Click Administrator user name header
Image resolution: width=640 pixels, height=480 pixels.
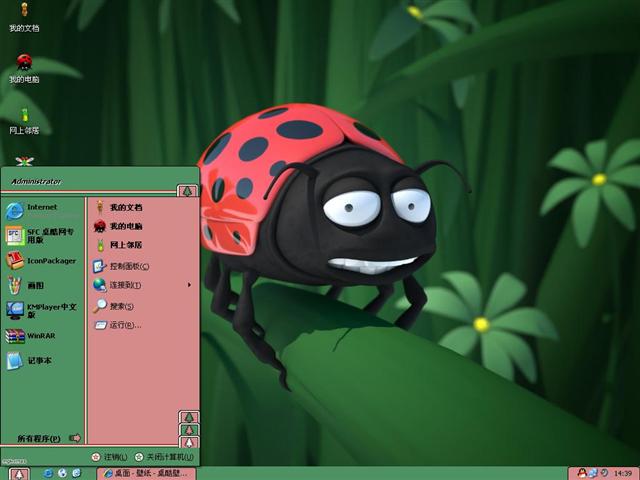36,182
